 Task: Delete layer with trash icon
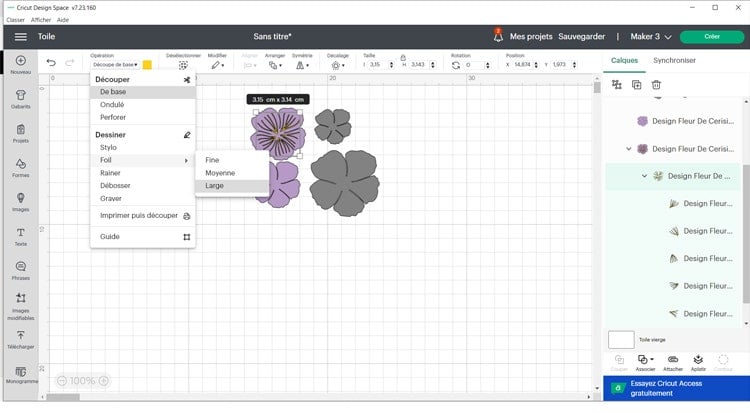(x=656, y=85)
